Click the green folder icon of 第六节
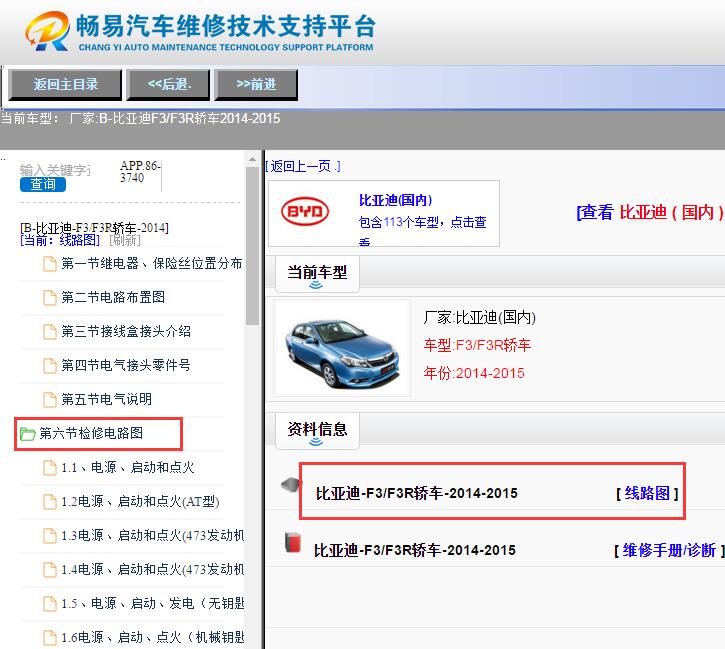Image resolution: width=725 pixels, height=649 pixels. tap(27, 434)
